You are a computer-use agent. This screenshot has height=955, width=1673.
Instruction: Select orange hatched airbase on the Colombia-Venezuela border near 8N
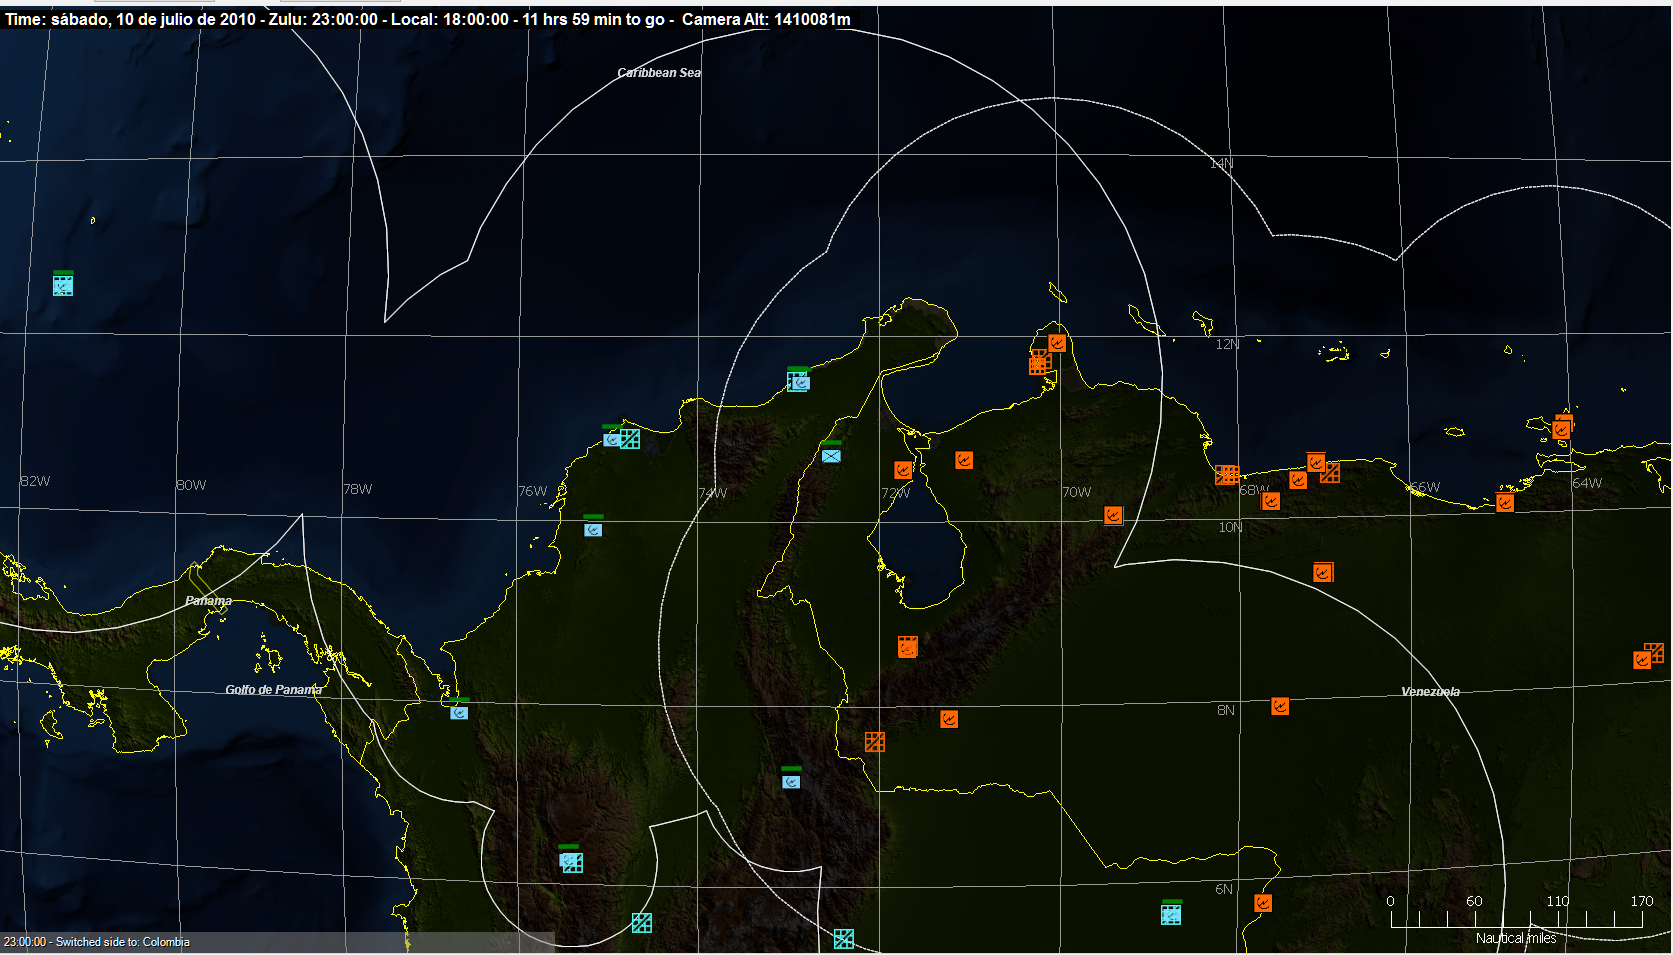tap(875, 741)
